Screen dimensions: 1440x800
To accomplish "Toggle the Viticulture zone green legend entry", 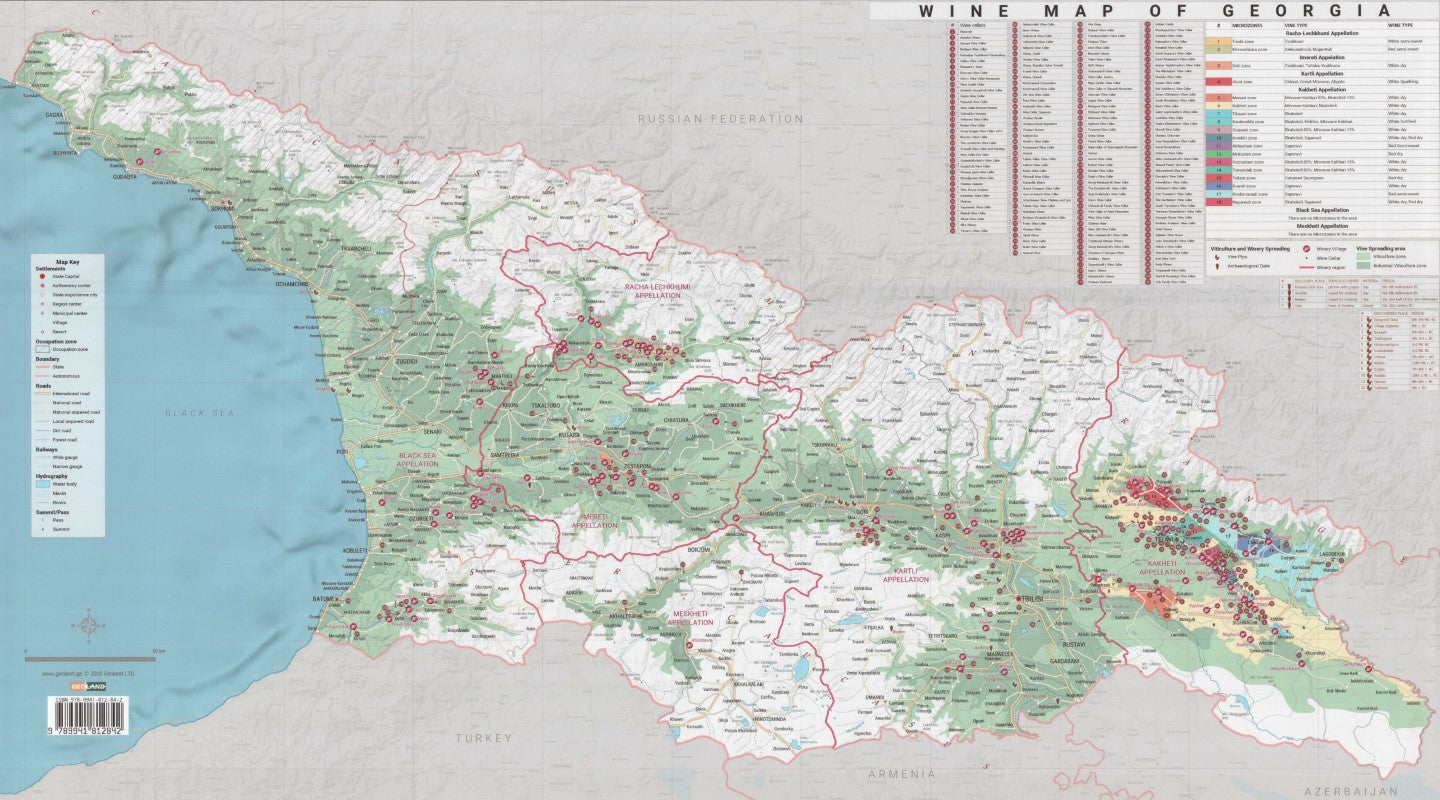I will [x=1363, y=257].
